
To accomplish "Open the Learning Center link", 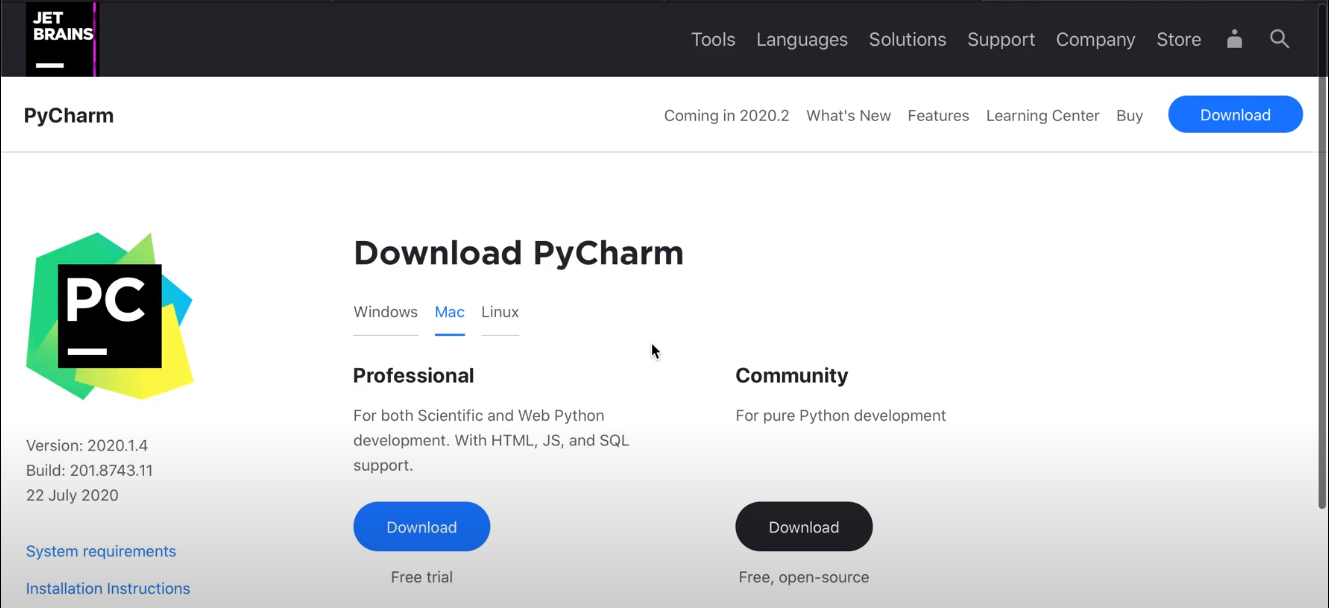I will [1042, 116].
